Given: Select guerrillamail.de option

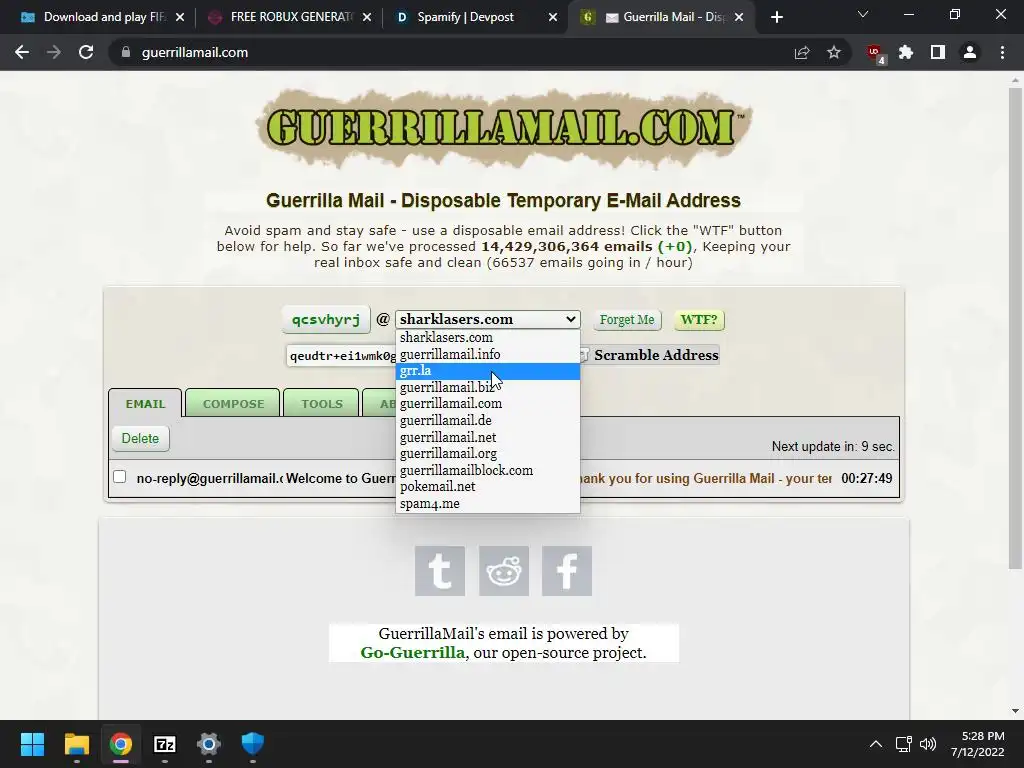Looking at the screenshot, I should (x=487, y=421).
